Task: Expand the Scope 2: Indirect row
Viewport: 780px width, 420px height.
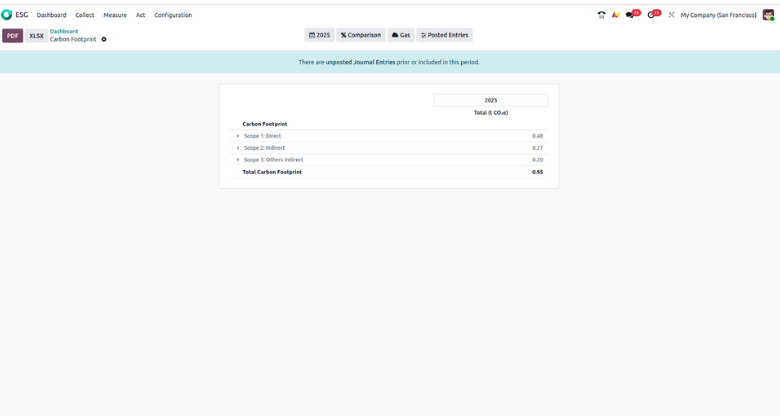Action: point(238,148)
